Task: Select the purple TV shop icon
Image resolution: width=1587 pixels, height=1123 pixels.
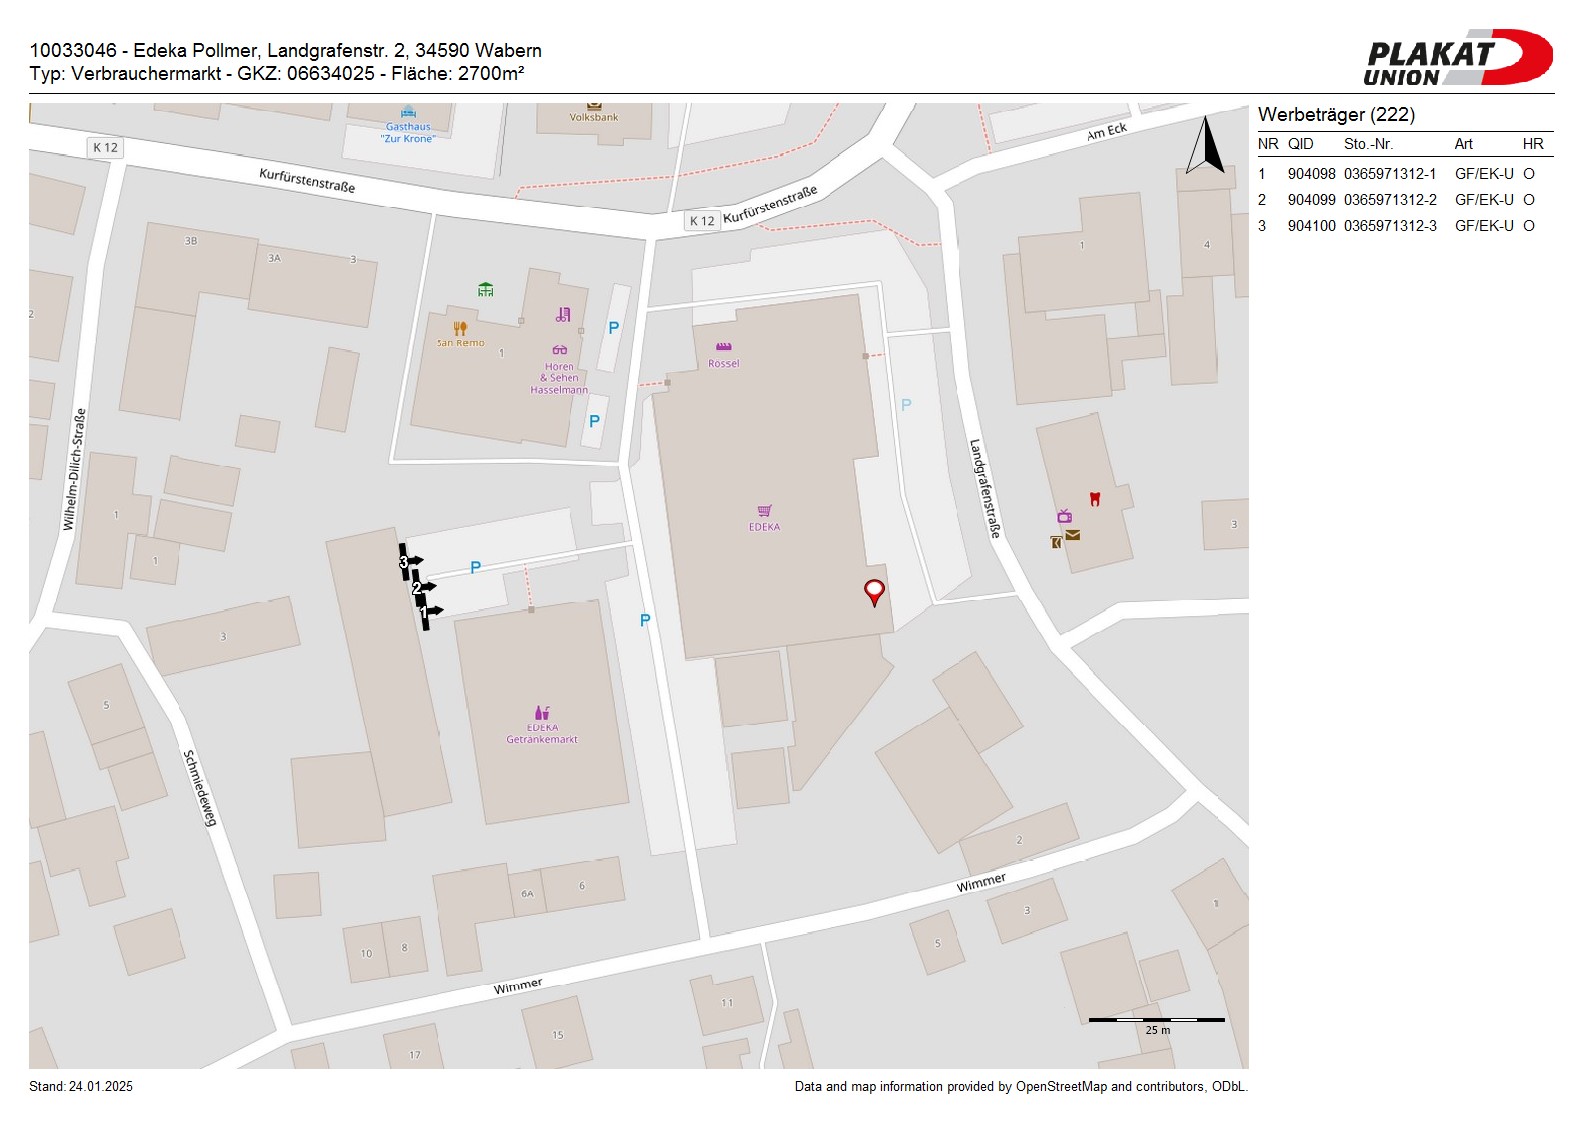Action: (x=1064, y=516)
